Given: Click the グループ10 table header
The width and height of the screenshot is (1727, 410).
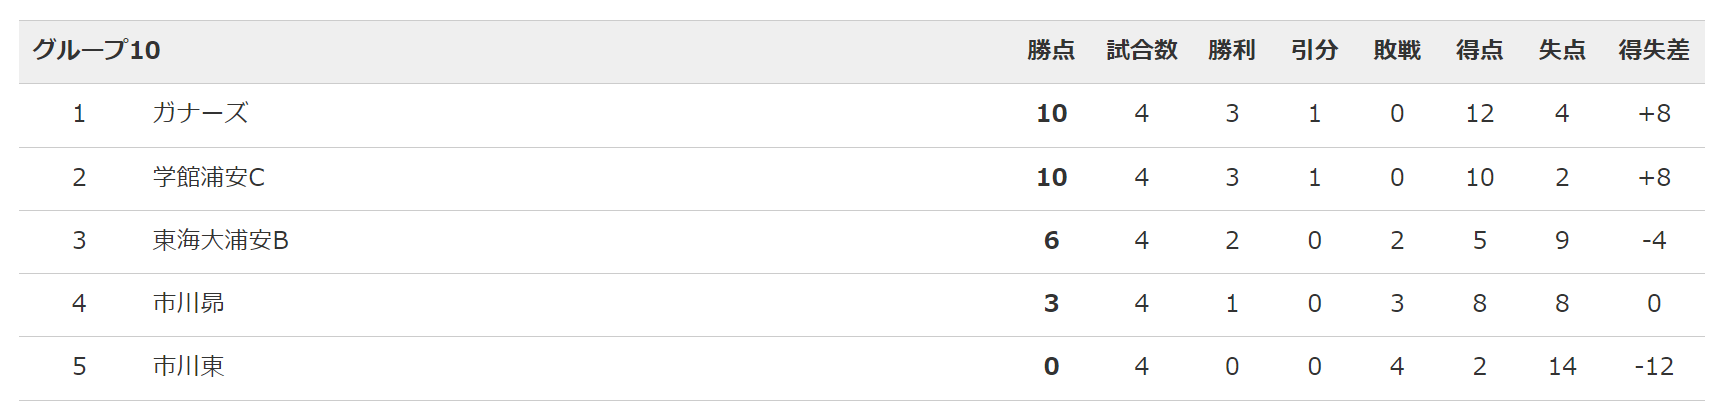Looking at the screenshot, I should pyautogui.click(x=96, y=50).
